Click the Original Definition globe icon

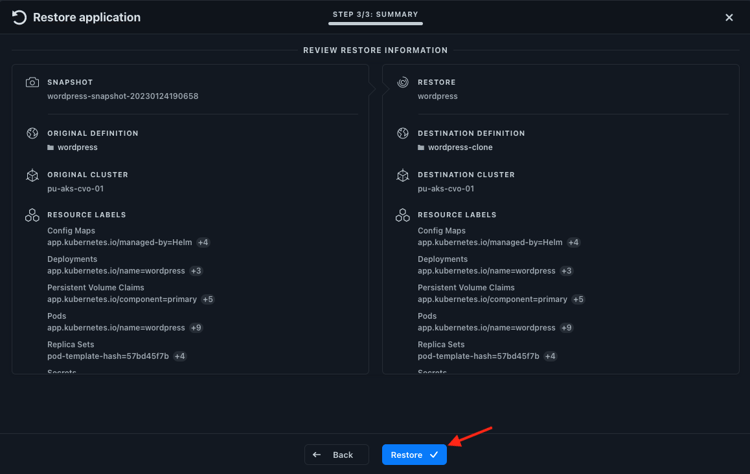coord(32,133)
